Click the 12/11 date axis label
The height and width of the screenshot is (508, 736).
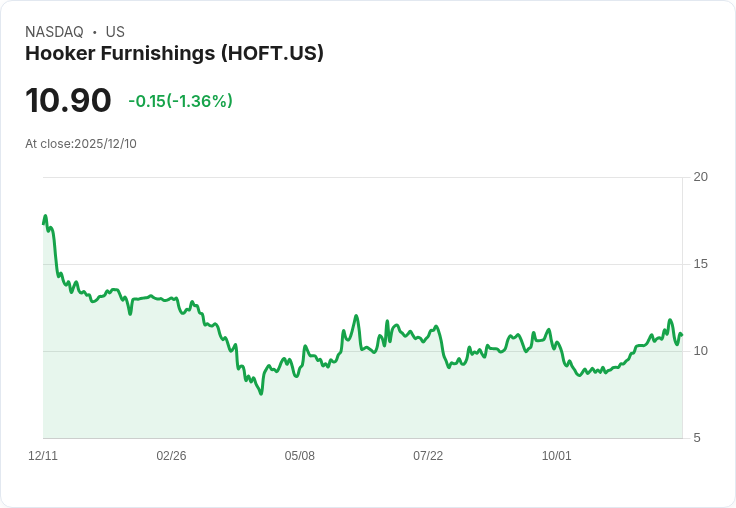[43, 456]
